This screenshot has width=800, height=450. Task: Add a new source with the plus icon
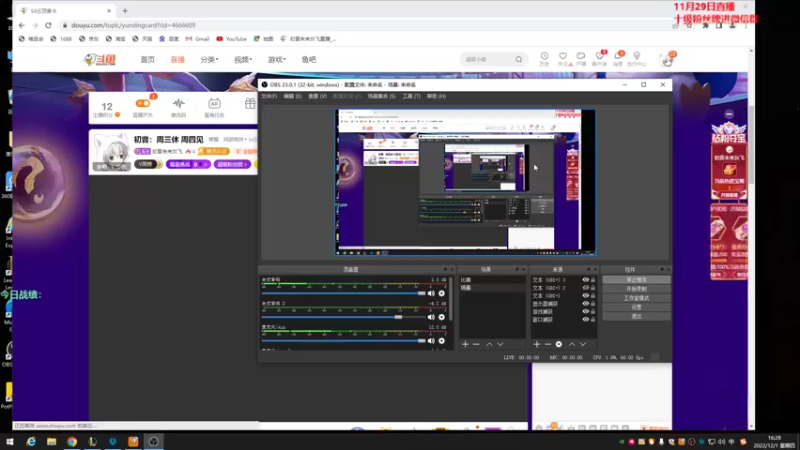pyautogui.click(x=537, y=344)
